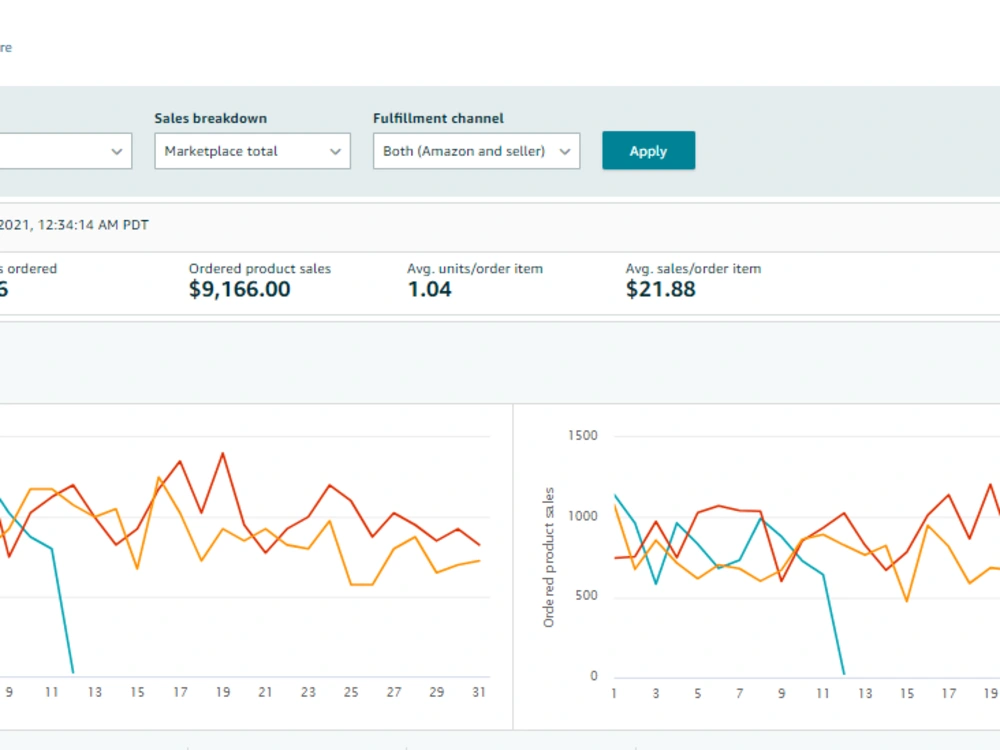
Task: Click the red line peak at day 19
Action: [x=223, y=453]
